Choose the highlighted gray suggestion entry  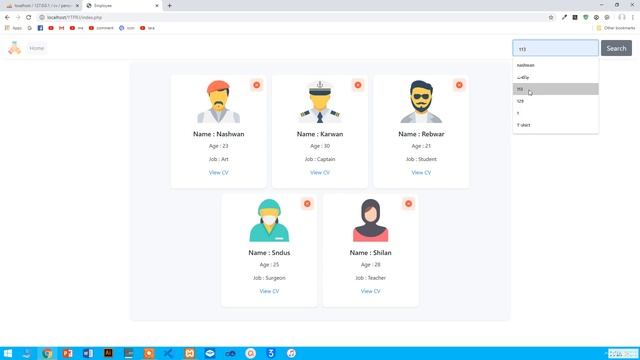(556, 89)
